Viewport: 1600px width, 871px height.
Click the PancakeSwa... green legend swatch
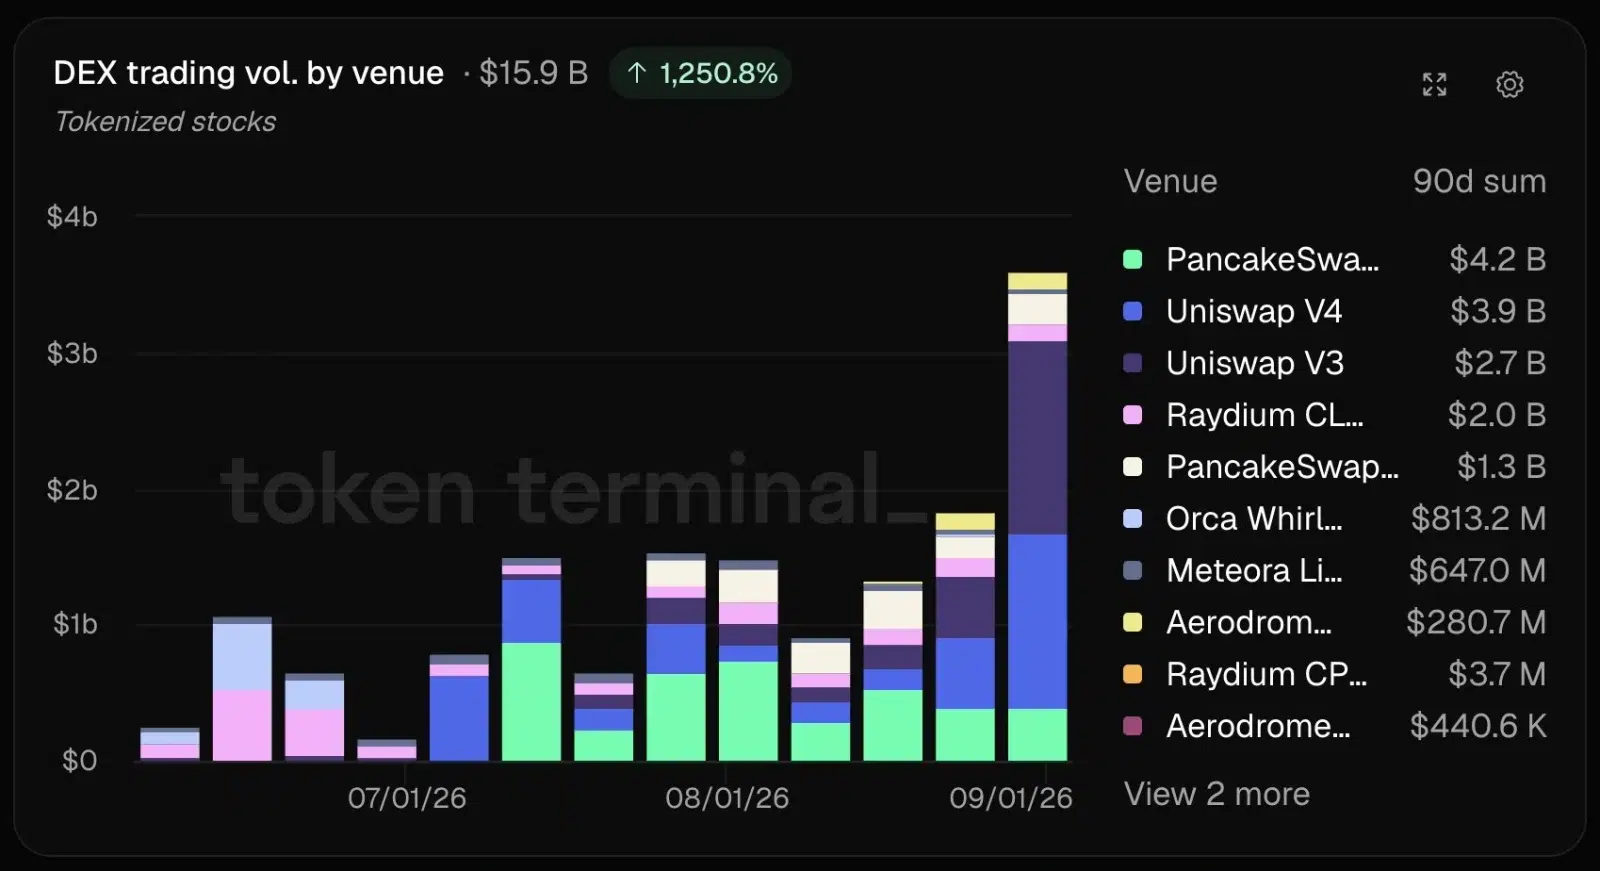pos(1133,260)
